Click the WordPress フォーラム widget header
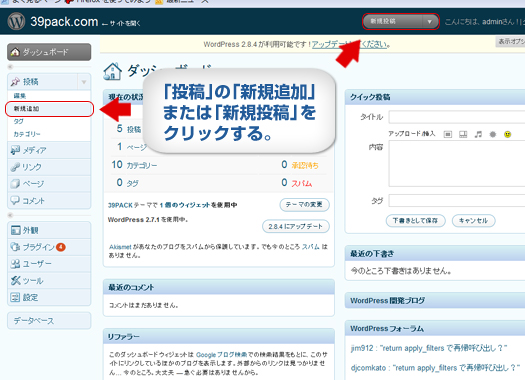525x380 pixels. 435,328
